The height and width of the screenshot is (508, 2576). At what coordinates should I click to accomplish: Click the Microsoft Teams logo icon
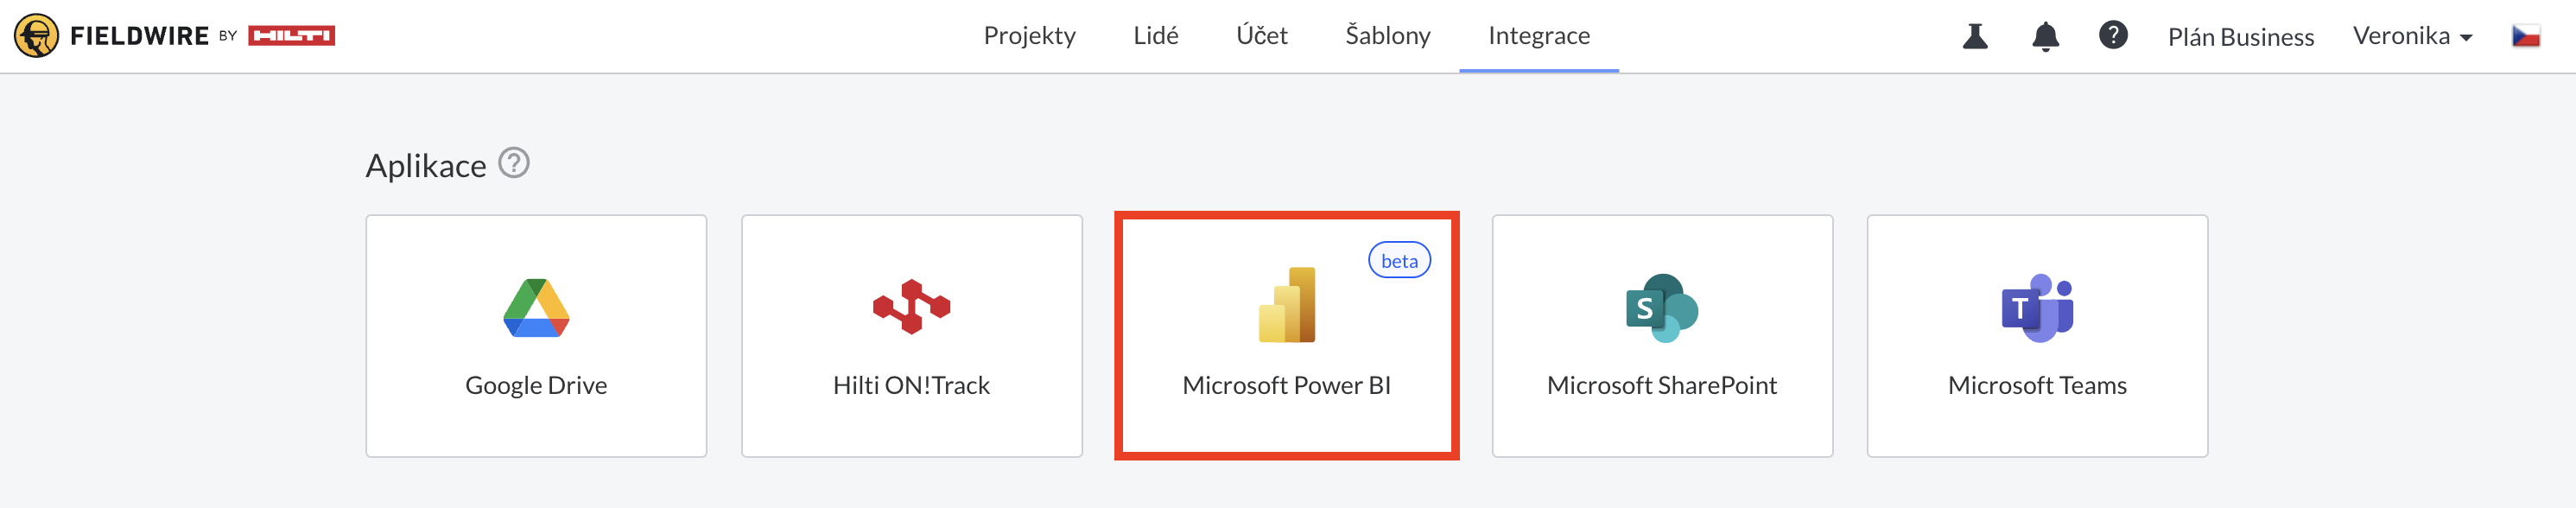point(2037,308)
